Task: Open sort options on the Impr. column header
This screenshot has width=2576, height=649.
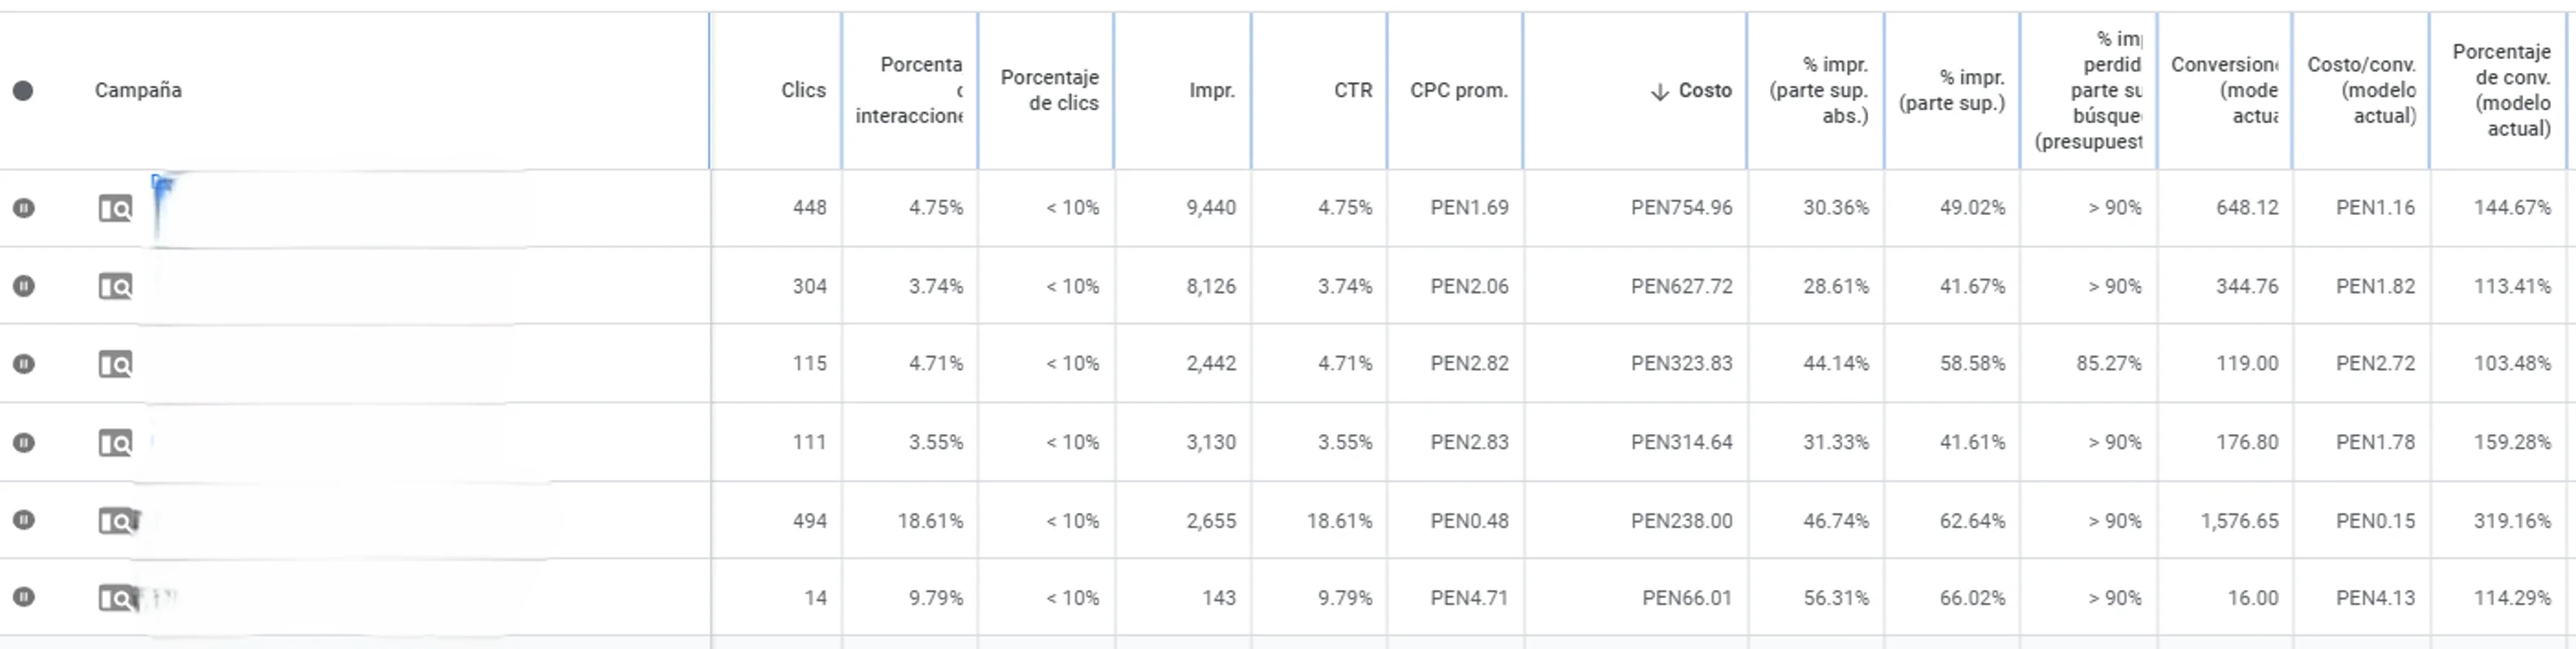Action: pos(1212,90)
